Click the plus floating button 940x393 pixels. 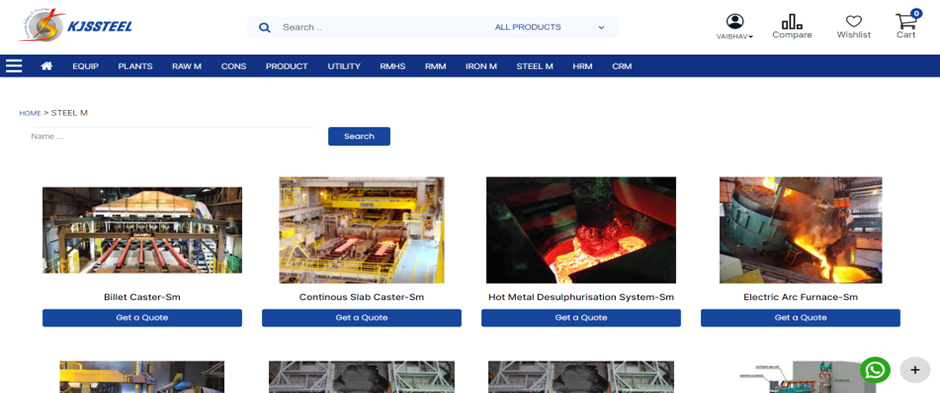tap(915, 370)
